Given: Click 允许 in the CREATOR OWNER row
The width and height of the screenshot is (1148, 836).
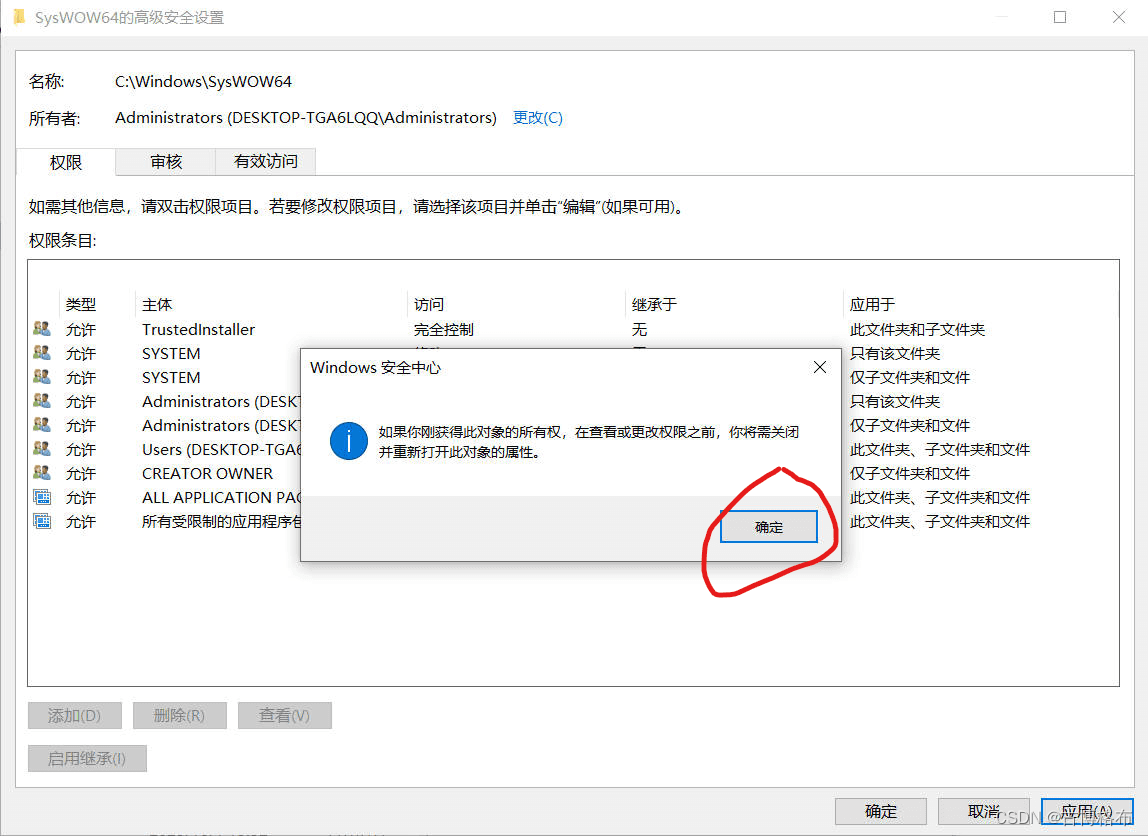Looking at the screenshot, I should tap(81, 474).
